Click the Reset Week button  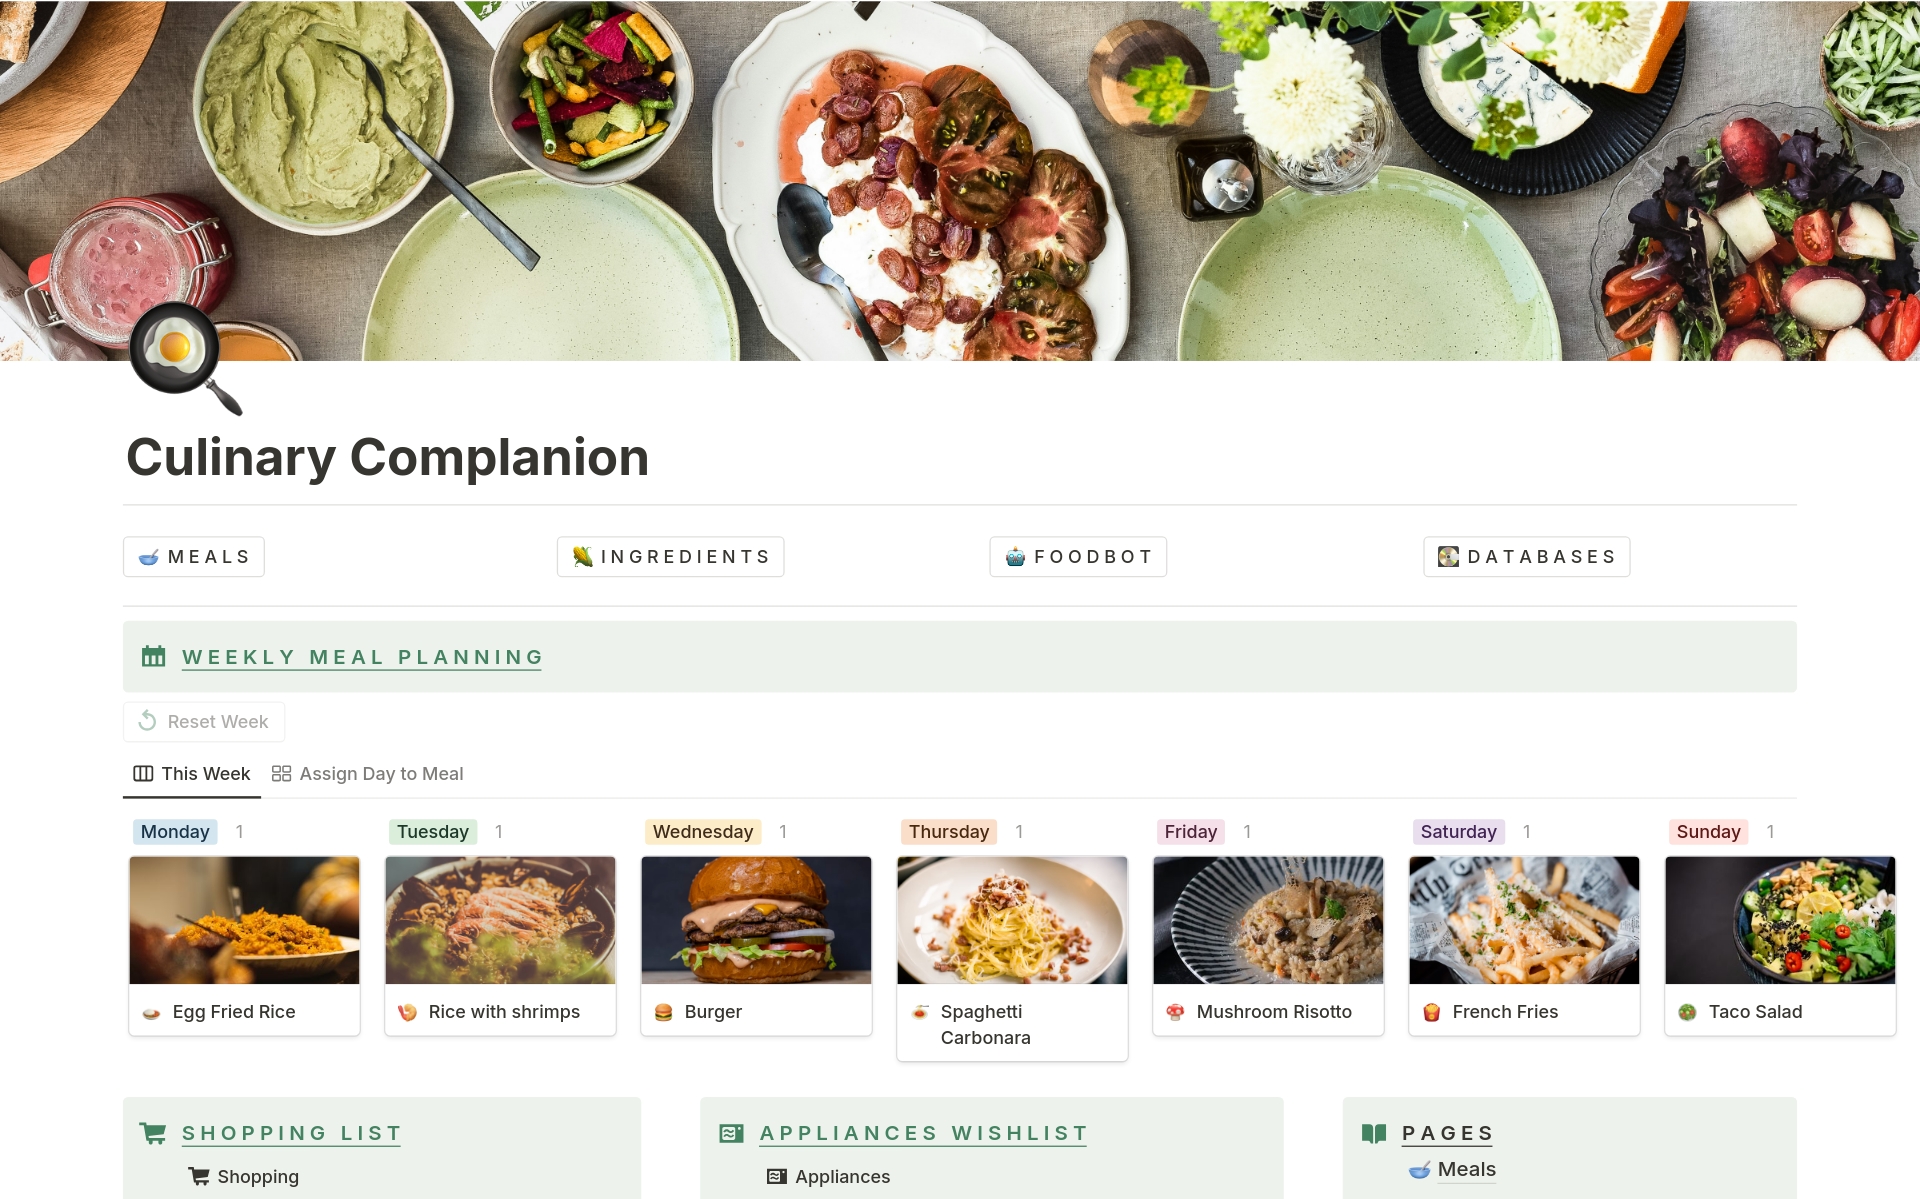coord(204,722)
